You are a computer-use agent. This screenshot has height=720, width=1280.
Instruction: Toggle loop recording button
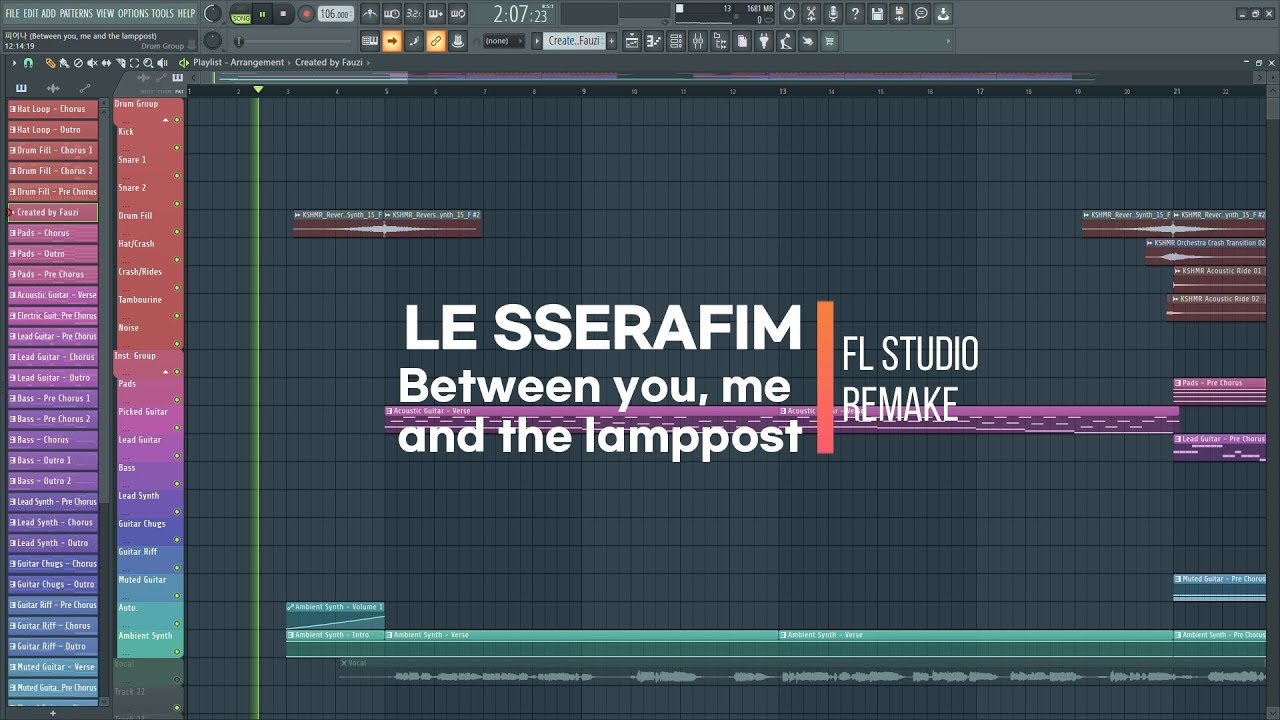coord(458,14)
